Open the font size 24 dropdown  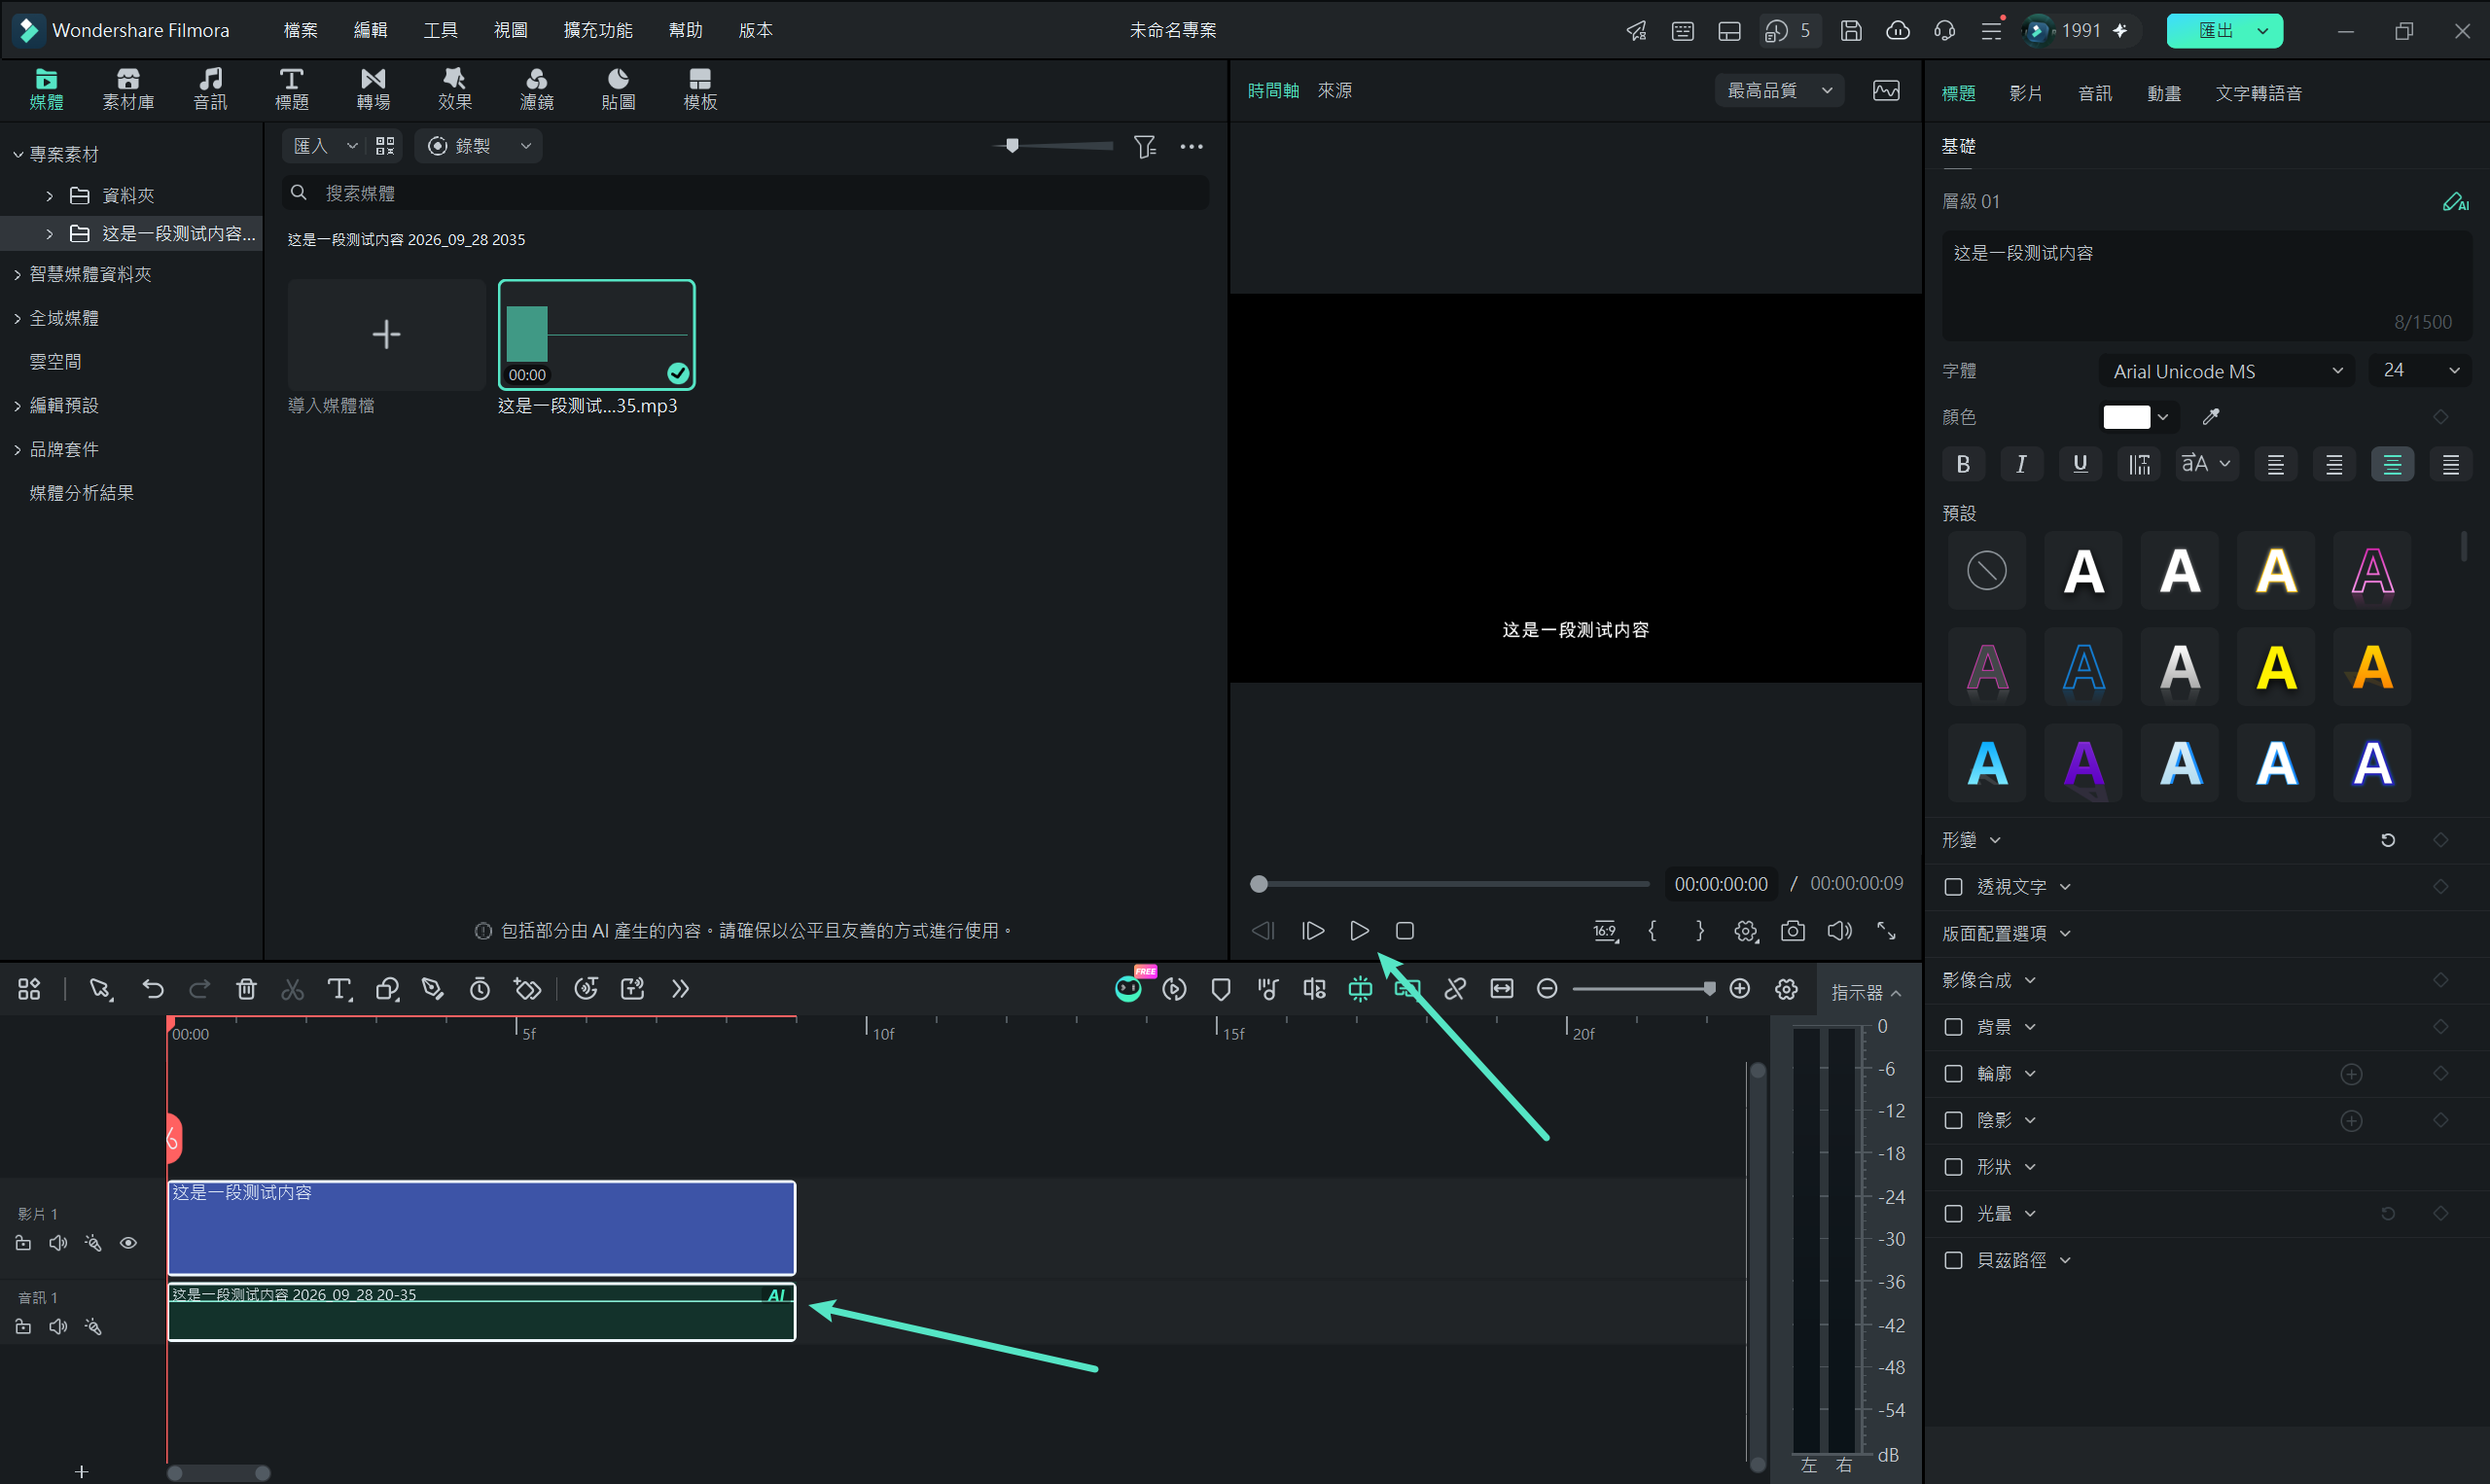pos(2420,371)
